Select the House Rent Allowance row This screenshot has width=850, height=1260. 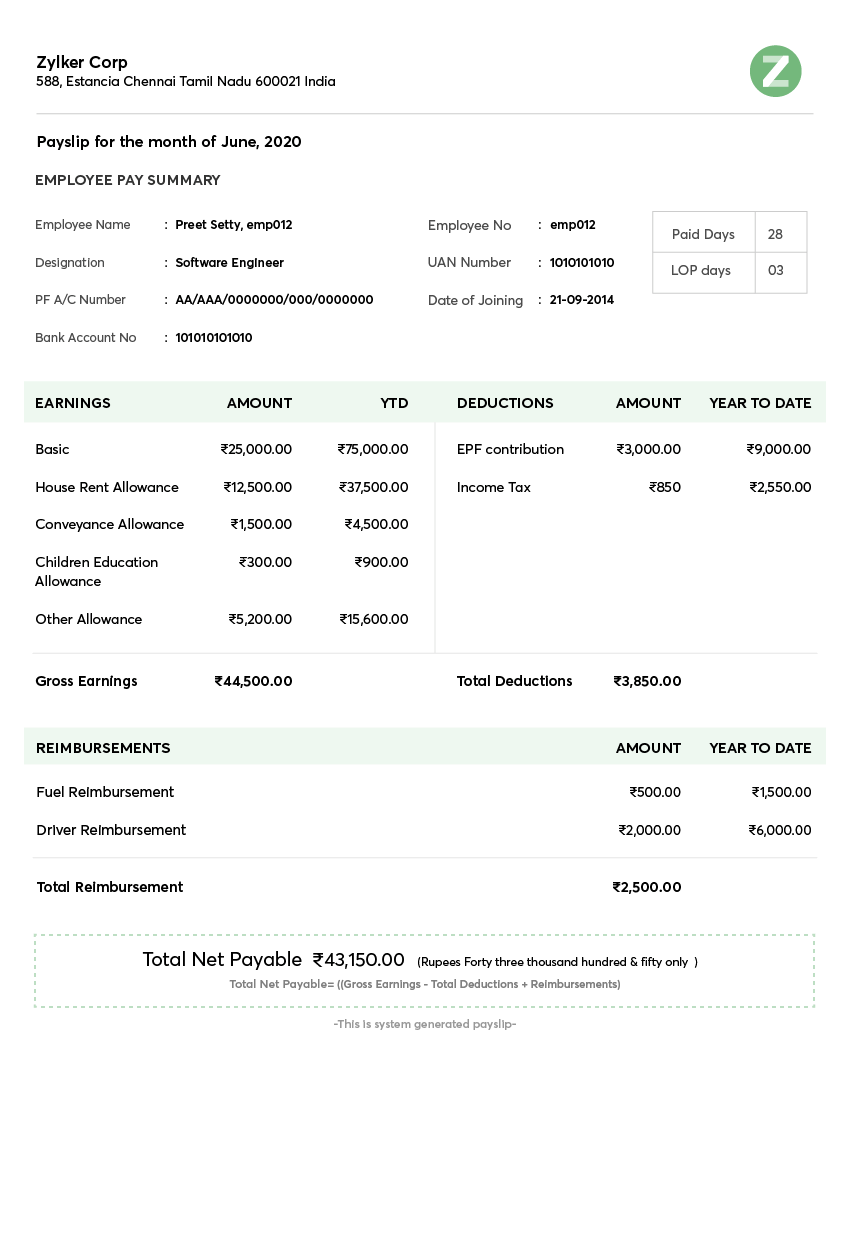coord(106,487)
